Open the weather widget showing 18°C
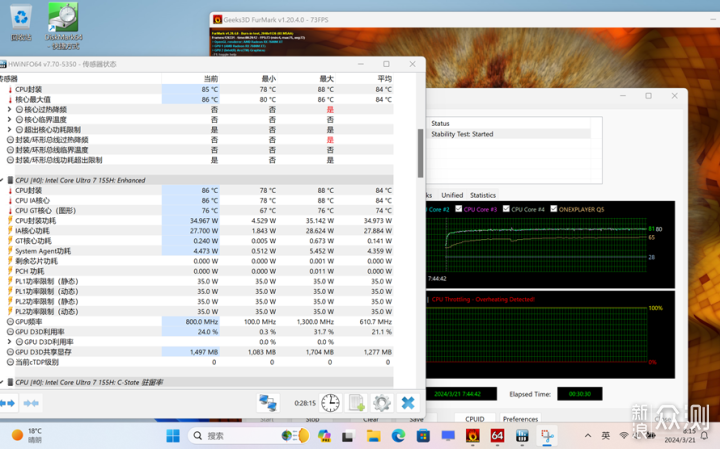Viewport: 720px width, 449px height. [27, 435]
